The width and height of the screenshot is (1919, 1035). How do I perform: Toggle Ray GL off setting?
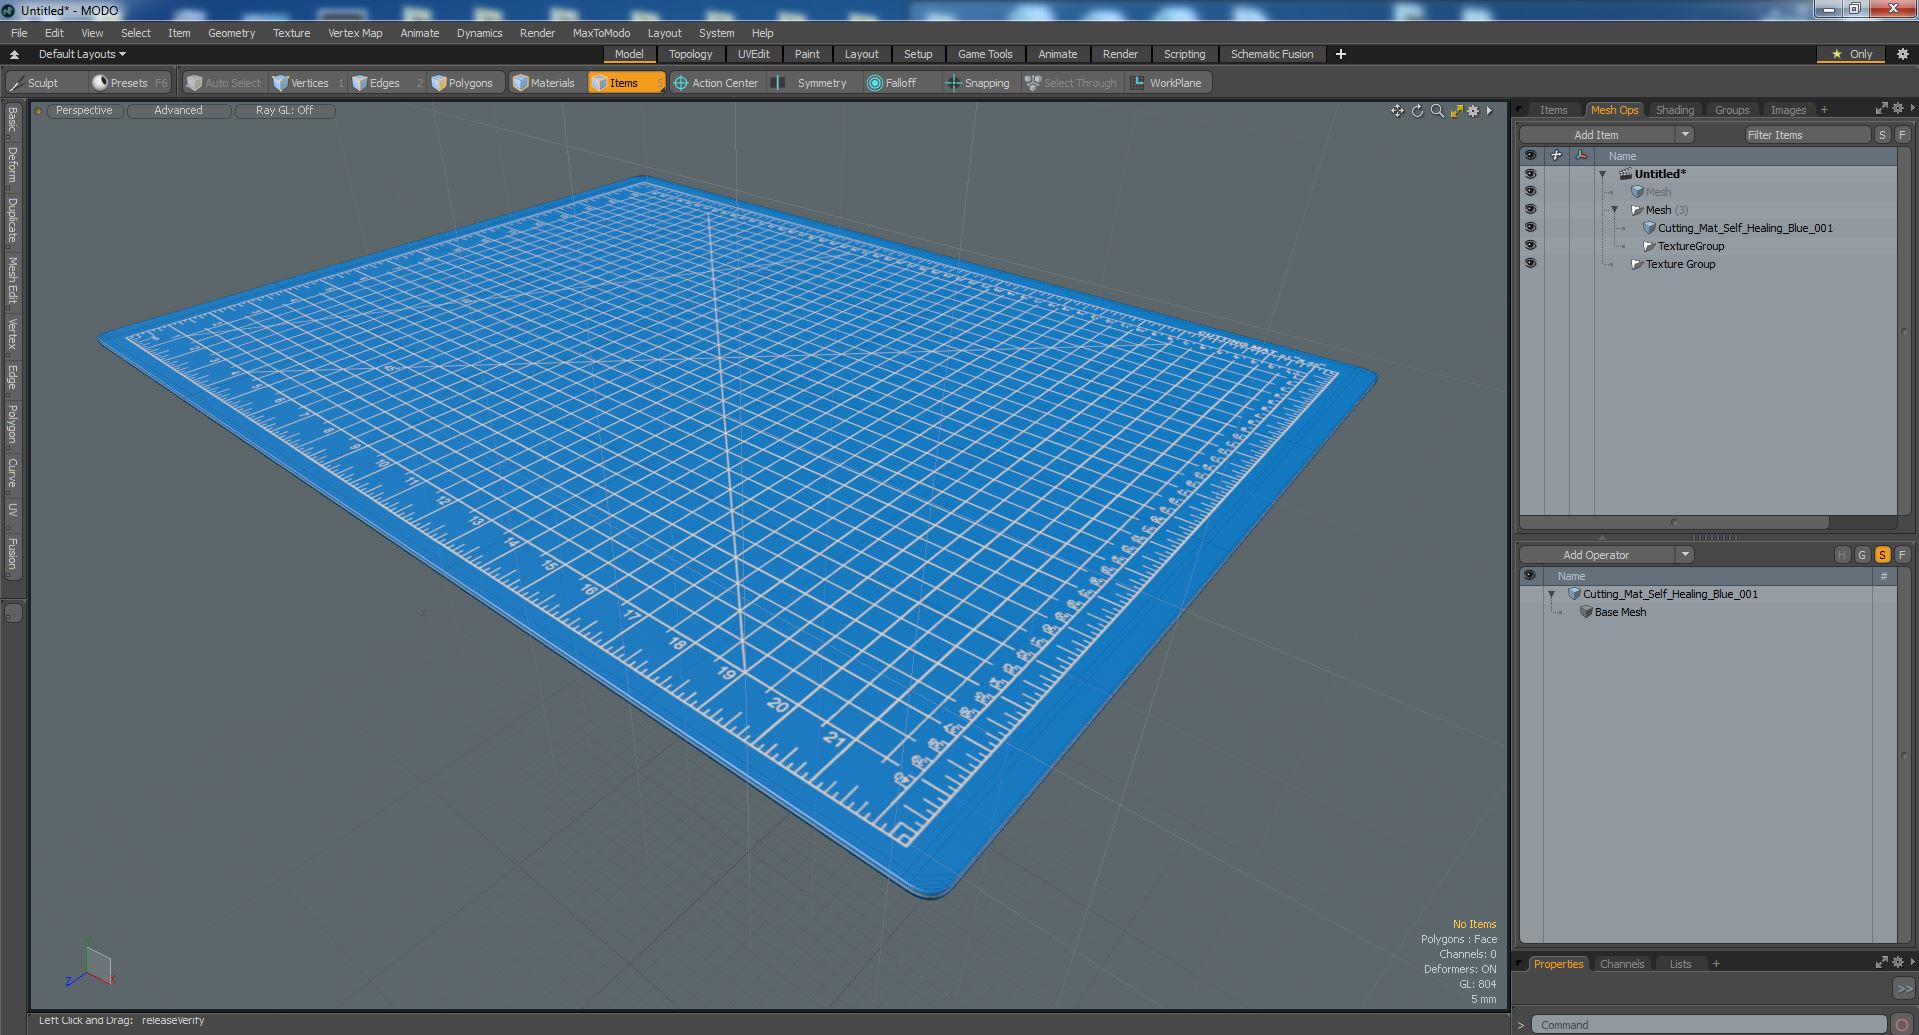[x=284, y=111]
